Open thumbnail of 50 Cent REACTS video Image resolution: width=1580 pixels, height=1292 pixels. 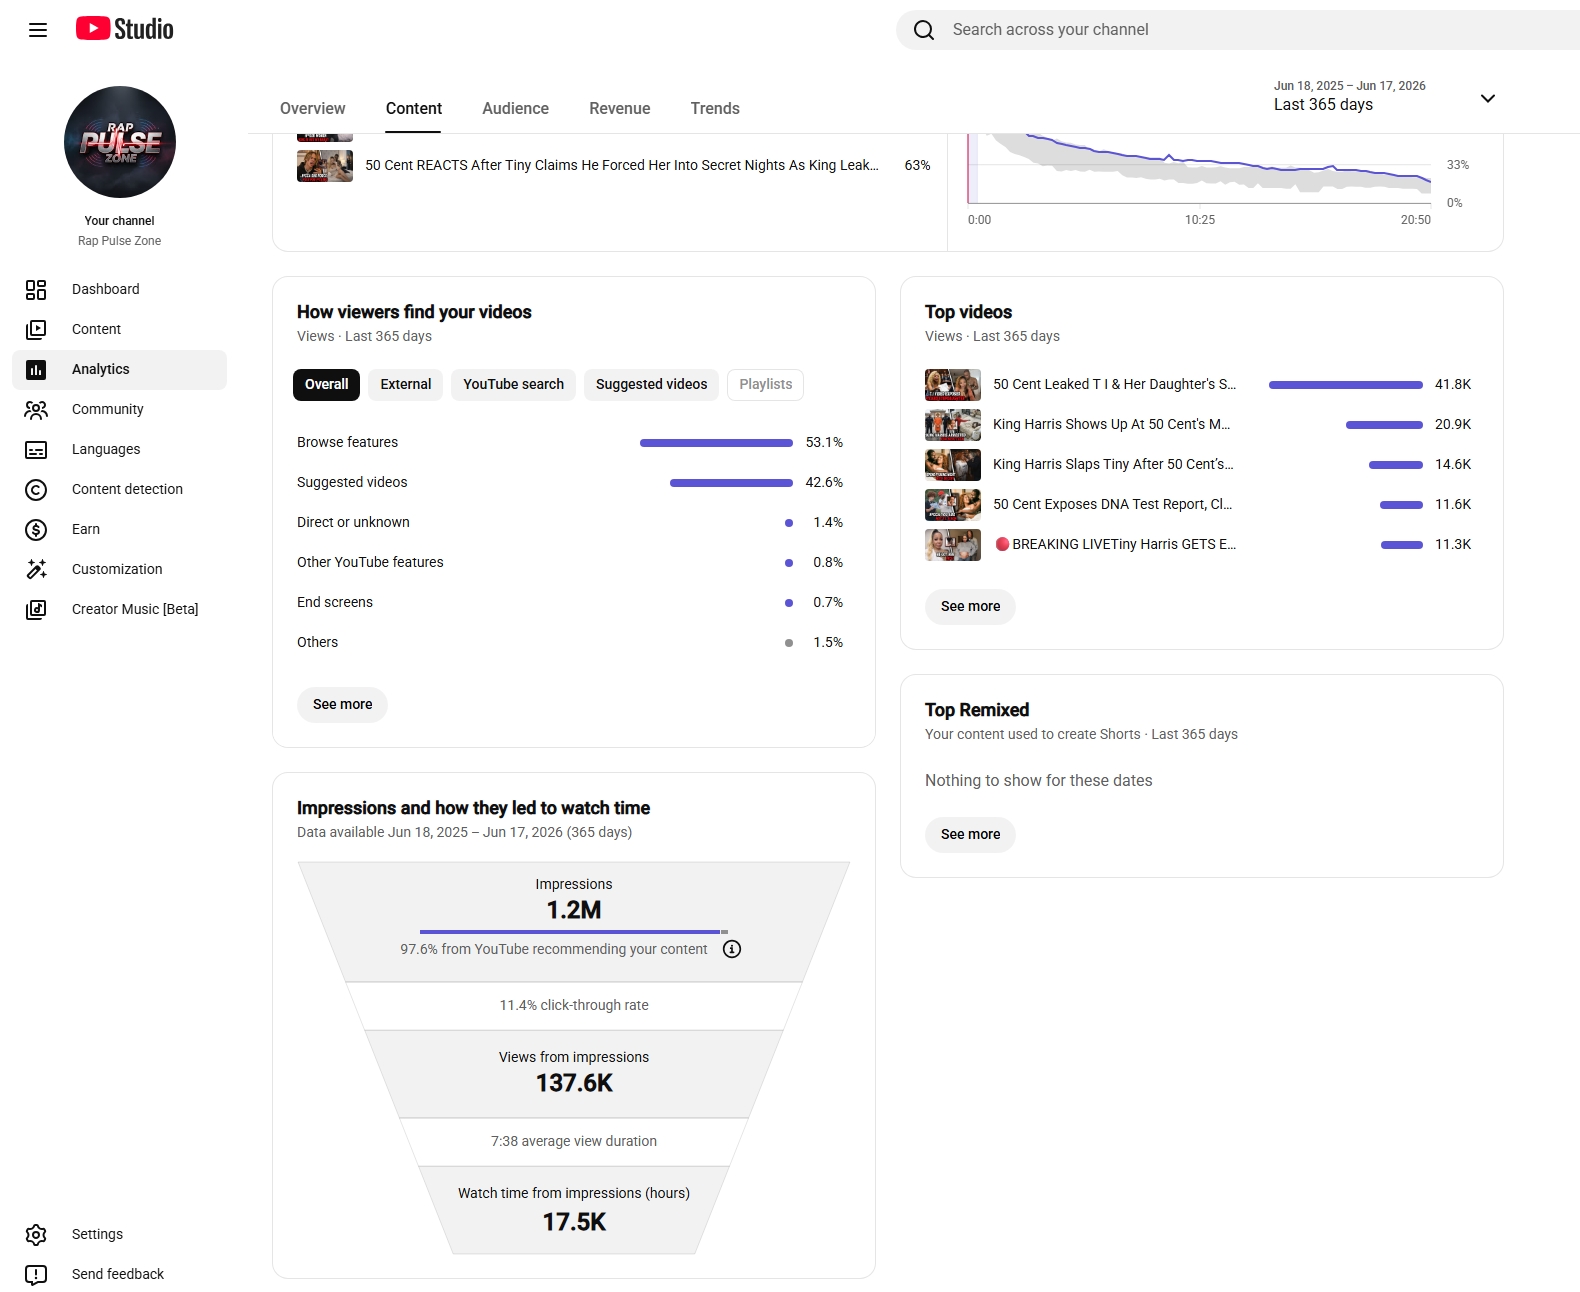pyautogui.click(x=325, y=165)
